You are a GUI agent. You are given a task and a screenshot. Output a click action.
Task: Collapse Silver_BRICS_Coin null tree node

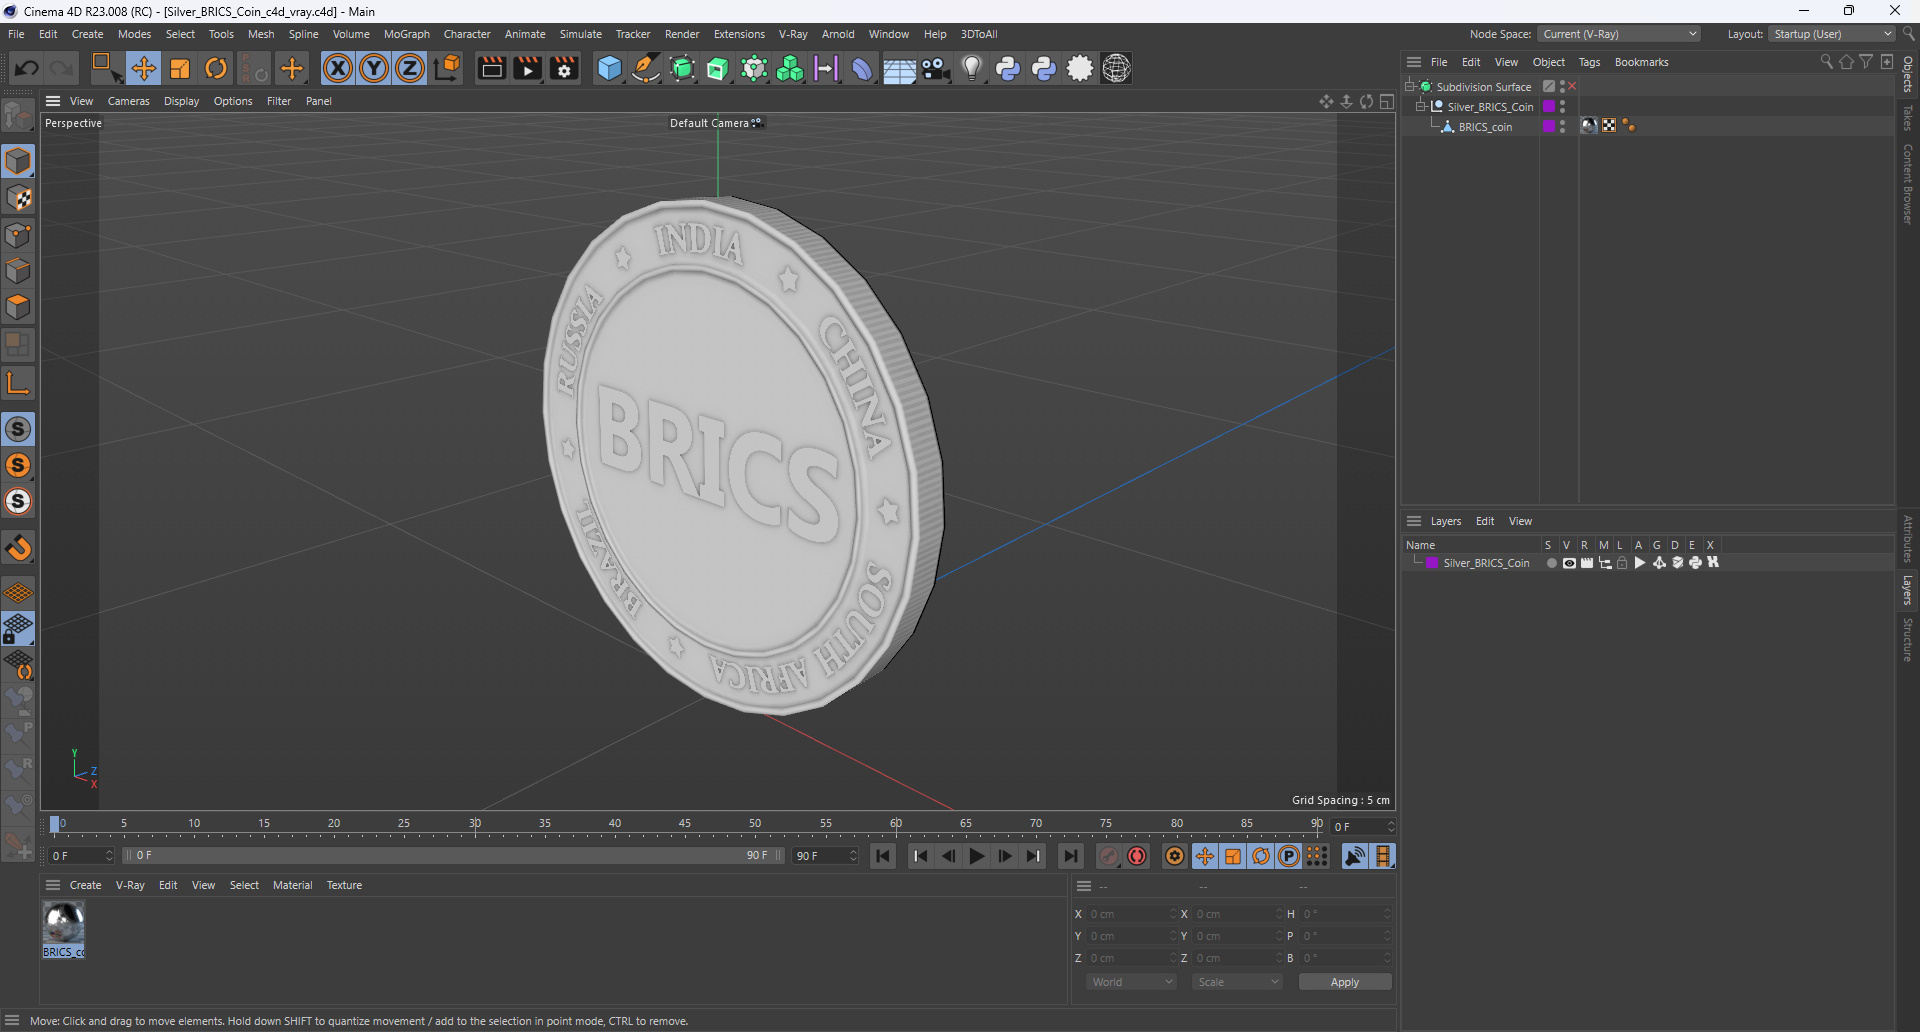click(1420, 106)
